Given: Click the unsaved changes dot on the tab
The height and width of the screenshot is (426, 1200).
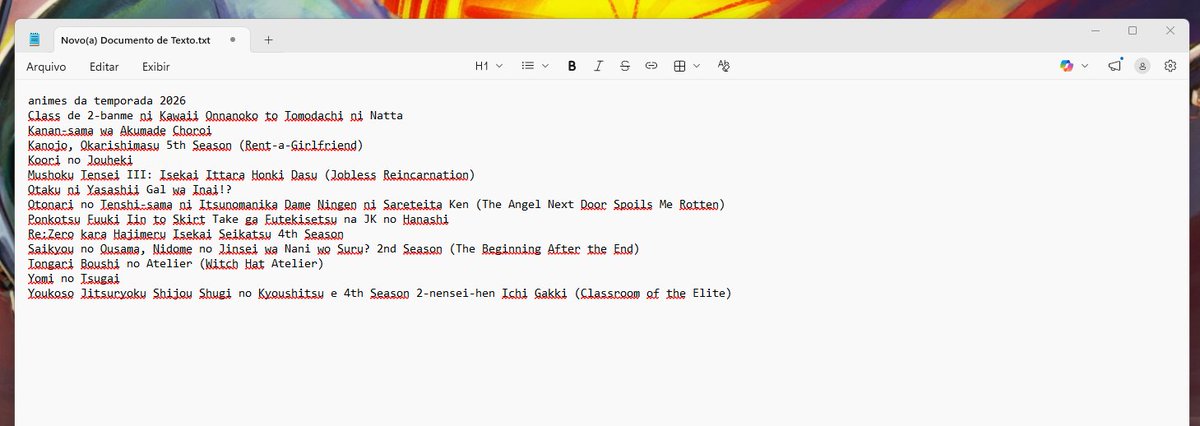Looking at the screenshot, I should (233, 40).
